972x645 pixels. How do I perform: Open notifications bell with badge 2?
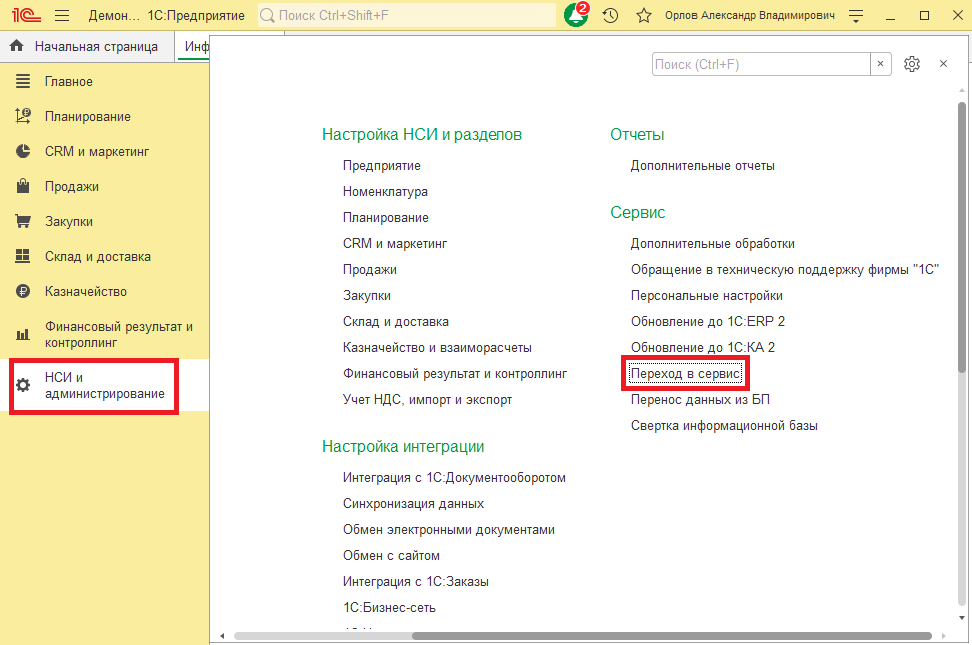pyautogui.click(x=576, y=15)
